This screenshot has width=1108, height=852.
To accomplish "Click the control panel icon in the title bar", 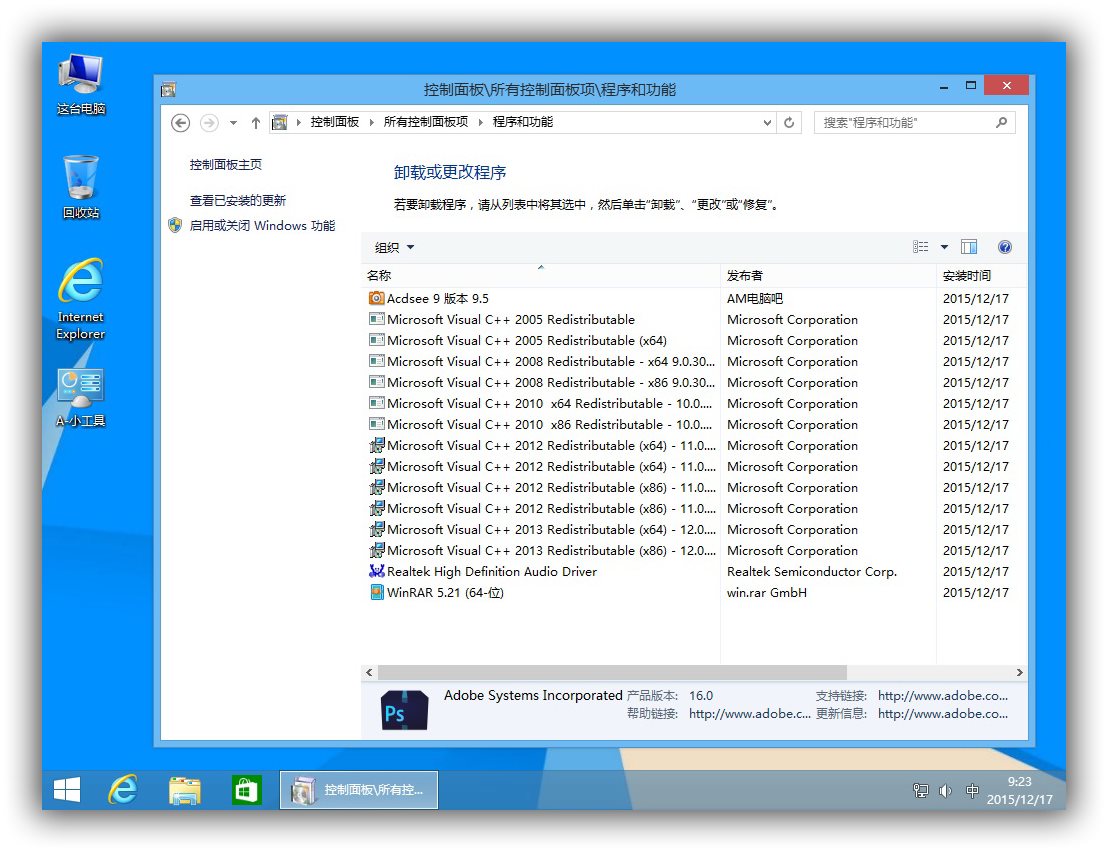I will coord(168,90).
